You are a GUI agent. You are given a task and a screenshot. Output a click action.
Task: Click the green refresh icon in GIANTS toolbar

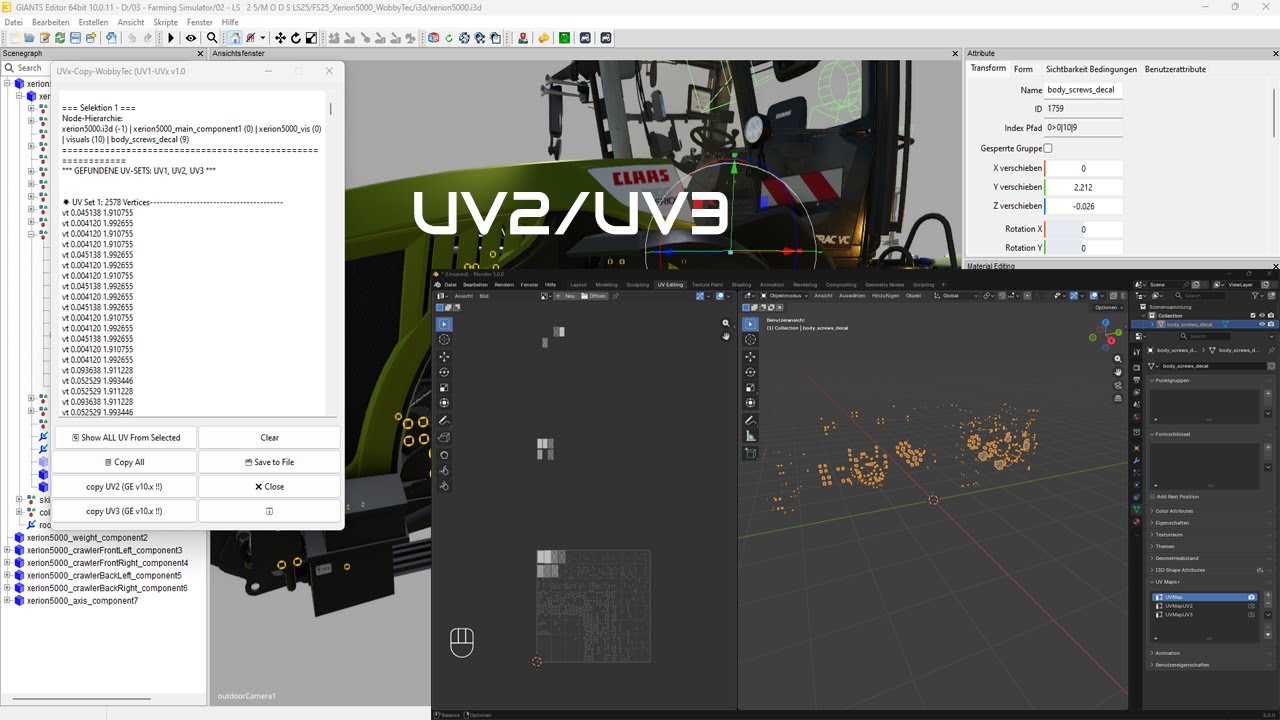(x=60, y=38)
